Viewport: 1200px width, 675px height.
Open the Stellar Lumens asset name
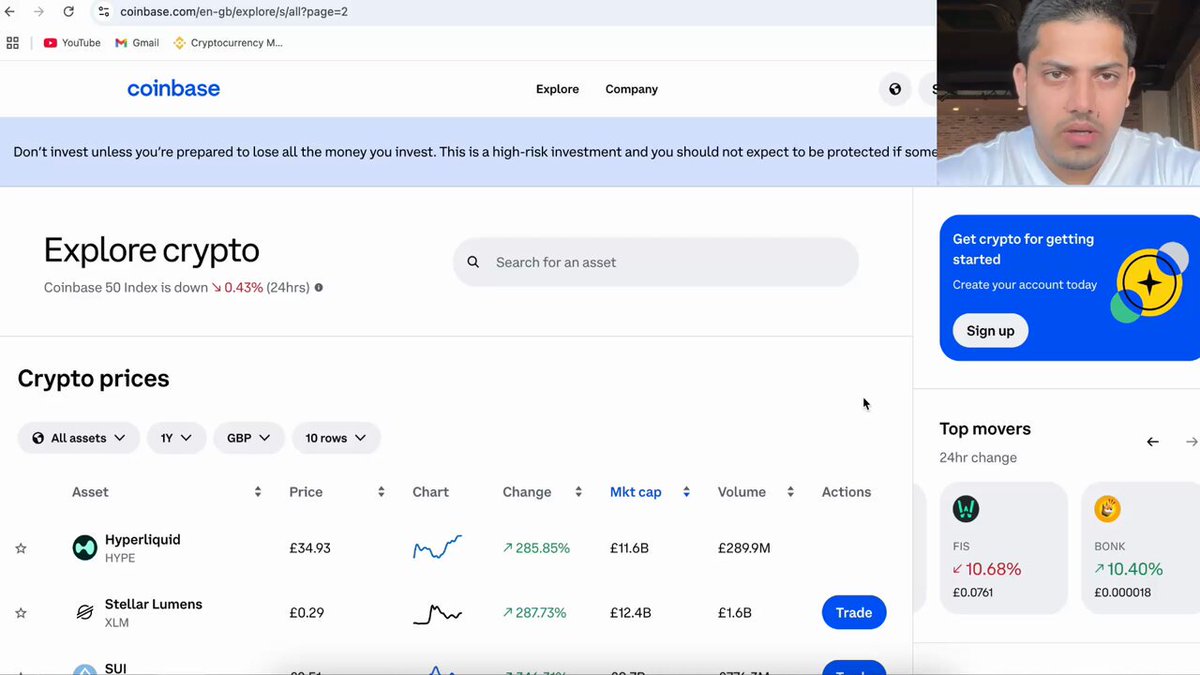click(x=154, y=605)
